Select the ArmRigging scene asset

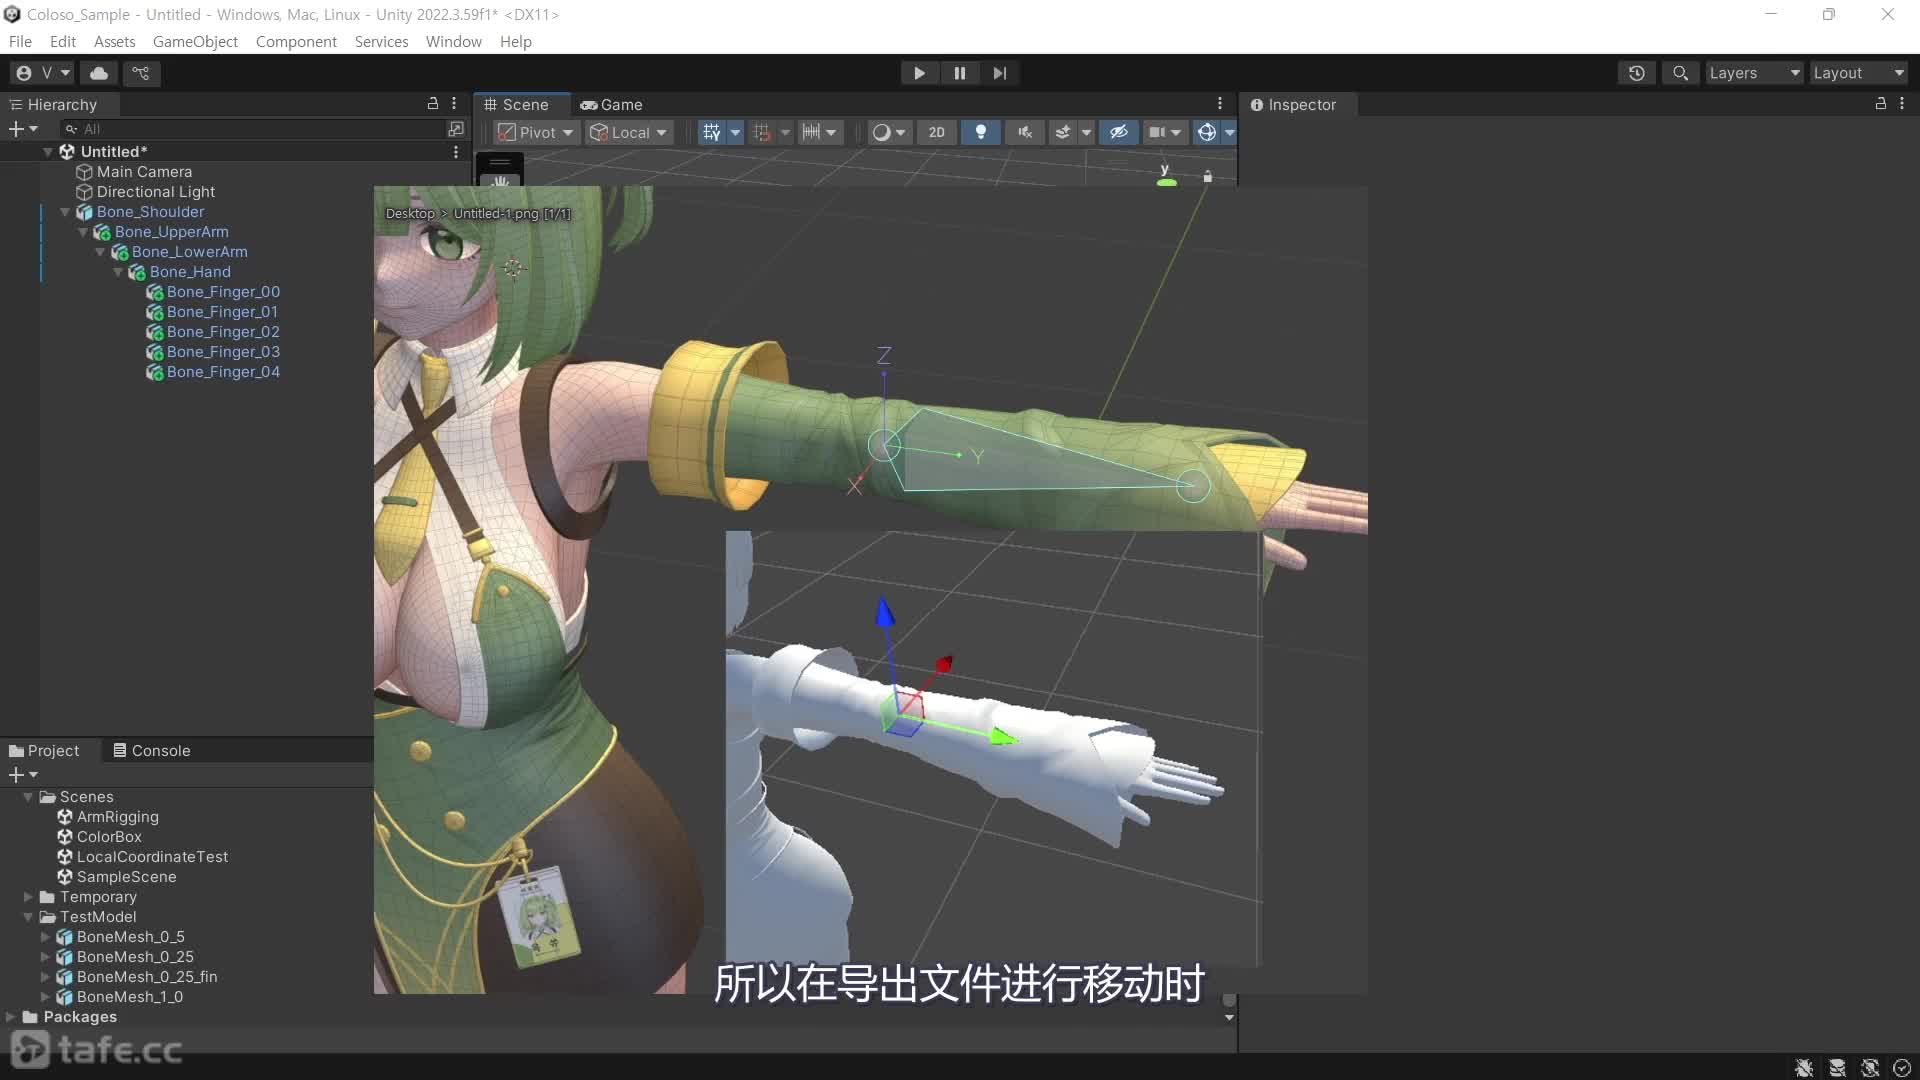click(x=117, y=817)
